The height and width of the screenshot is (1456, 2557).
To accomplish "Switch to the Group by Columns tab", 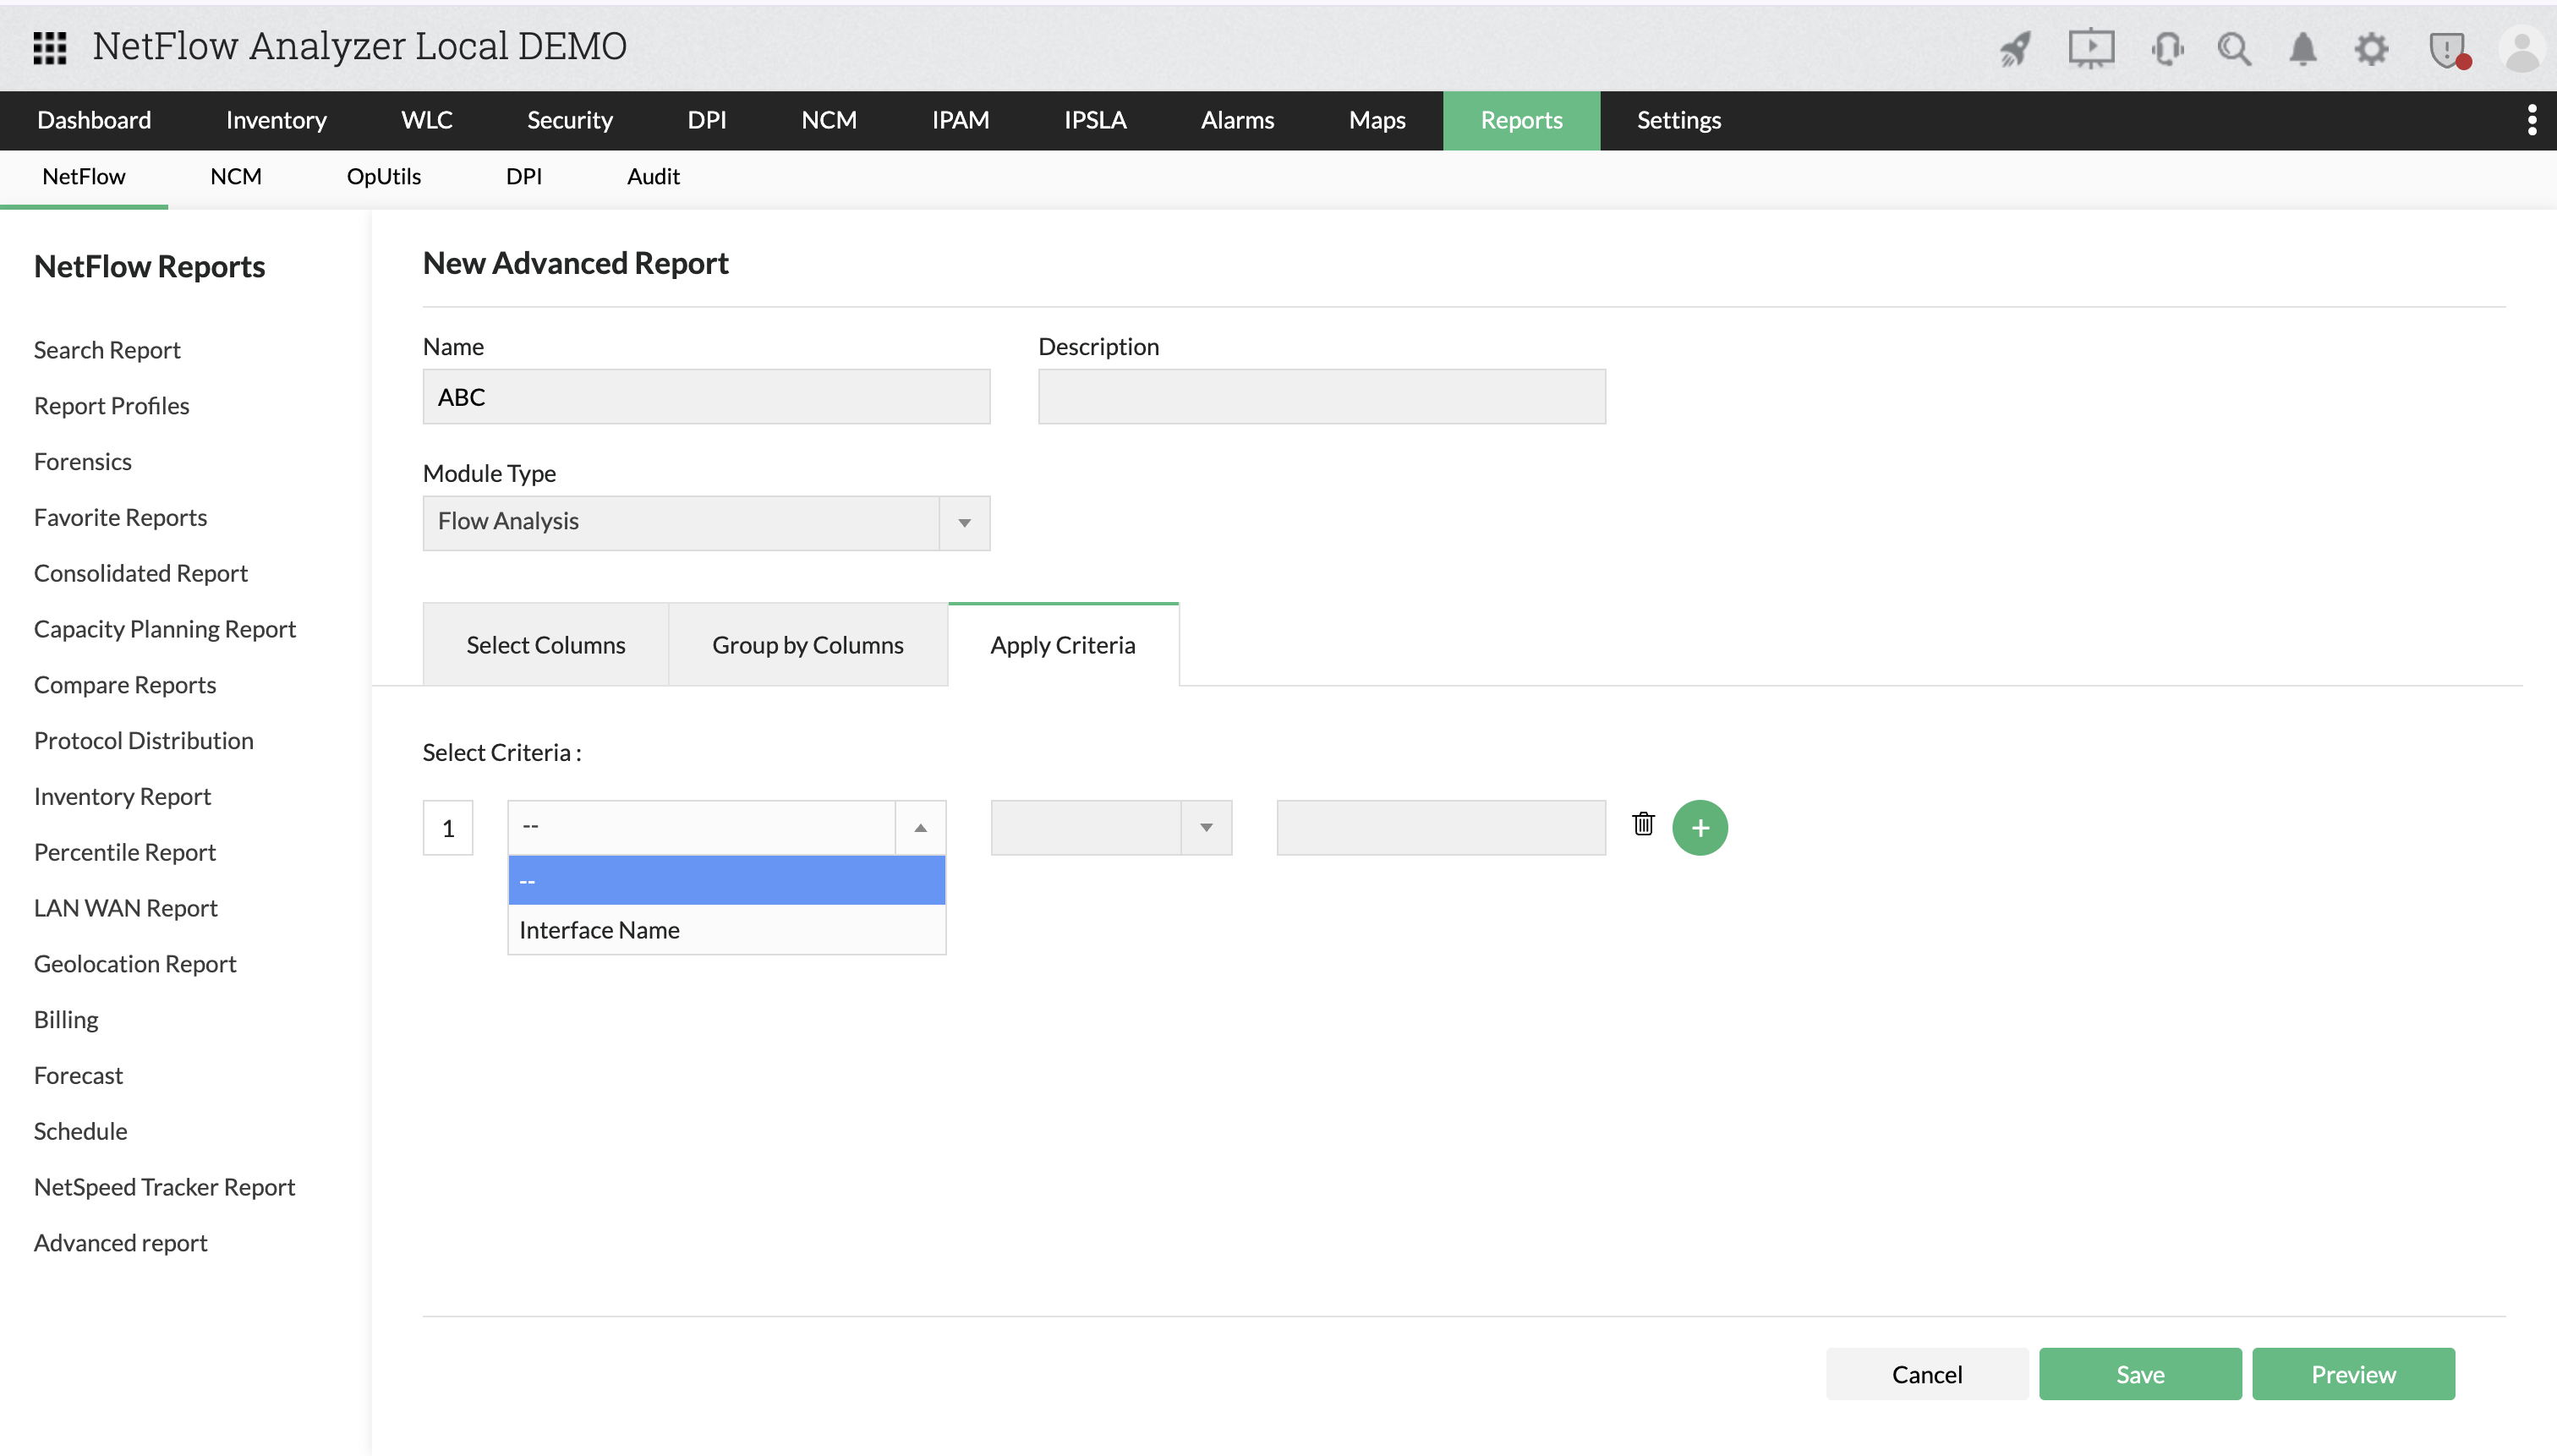I will point(807,644).
